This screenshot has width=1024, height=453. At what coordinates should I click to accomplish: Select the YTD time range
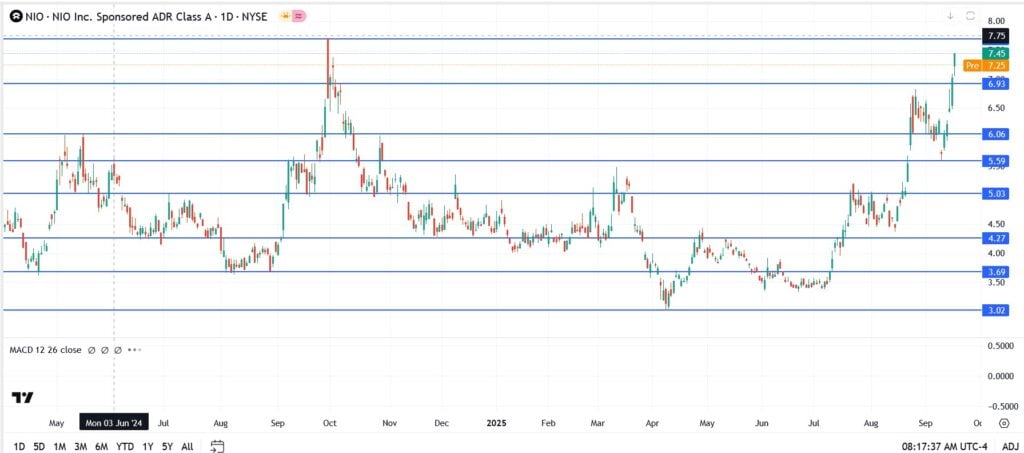[125, 446]
